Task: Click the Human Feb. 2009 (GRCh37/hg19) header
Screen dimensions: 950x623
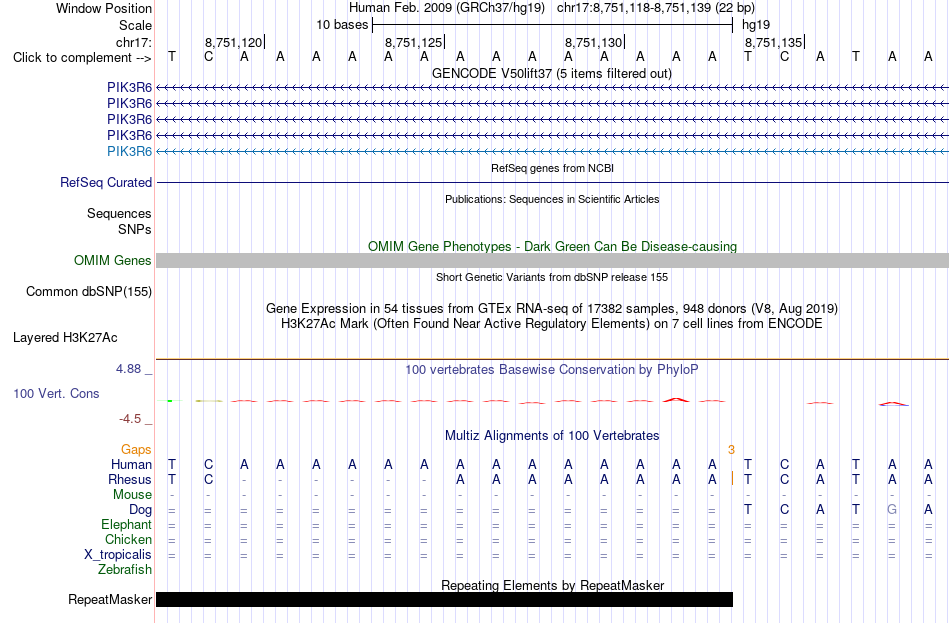Action: pos(447,8)
